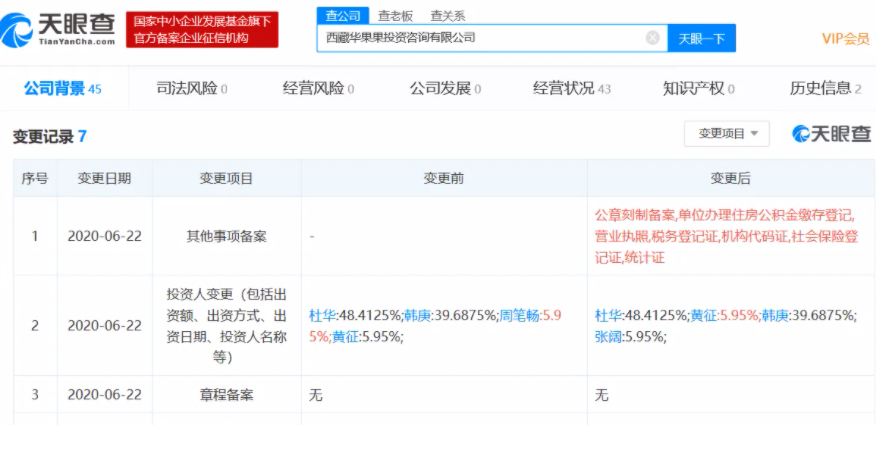Switch to the 知识产权 tab
Screen dimensions: 876x463
click(x=699, y=88)
